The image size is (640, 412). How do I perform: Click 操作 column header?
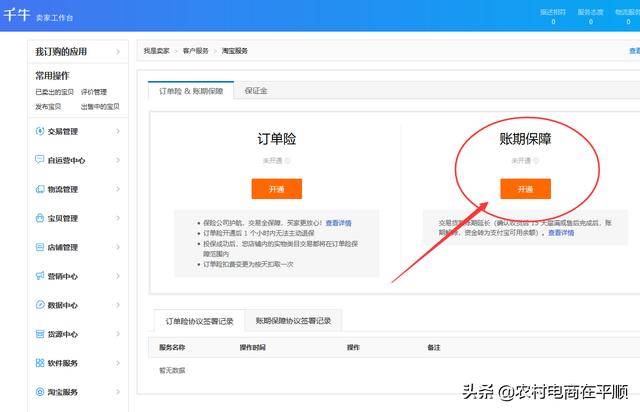(353, 347)
